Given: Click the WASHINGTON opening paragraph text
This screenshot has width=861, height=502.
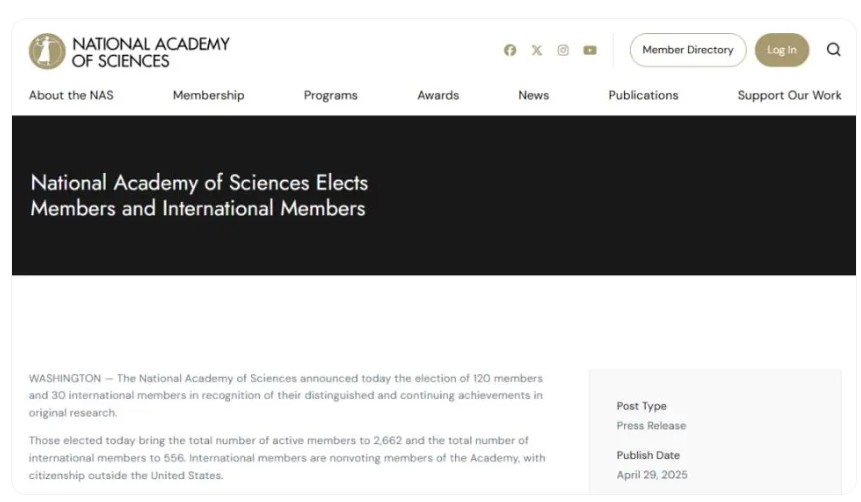Looking at the screenshot, I should pyautogui.click(x=286, y=395).
